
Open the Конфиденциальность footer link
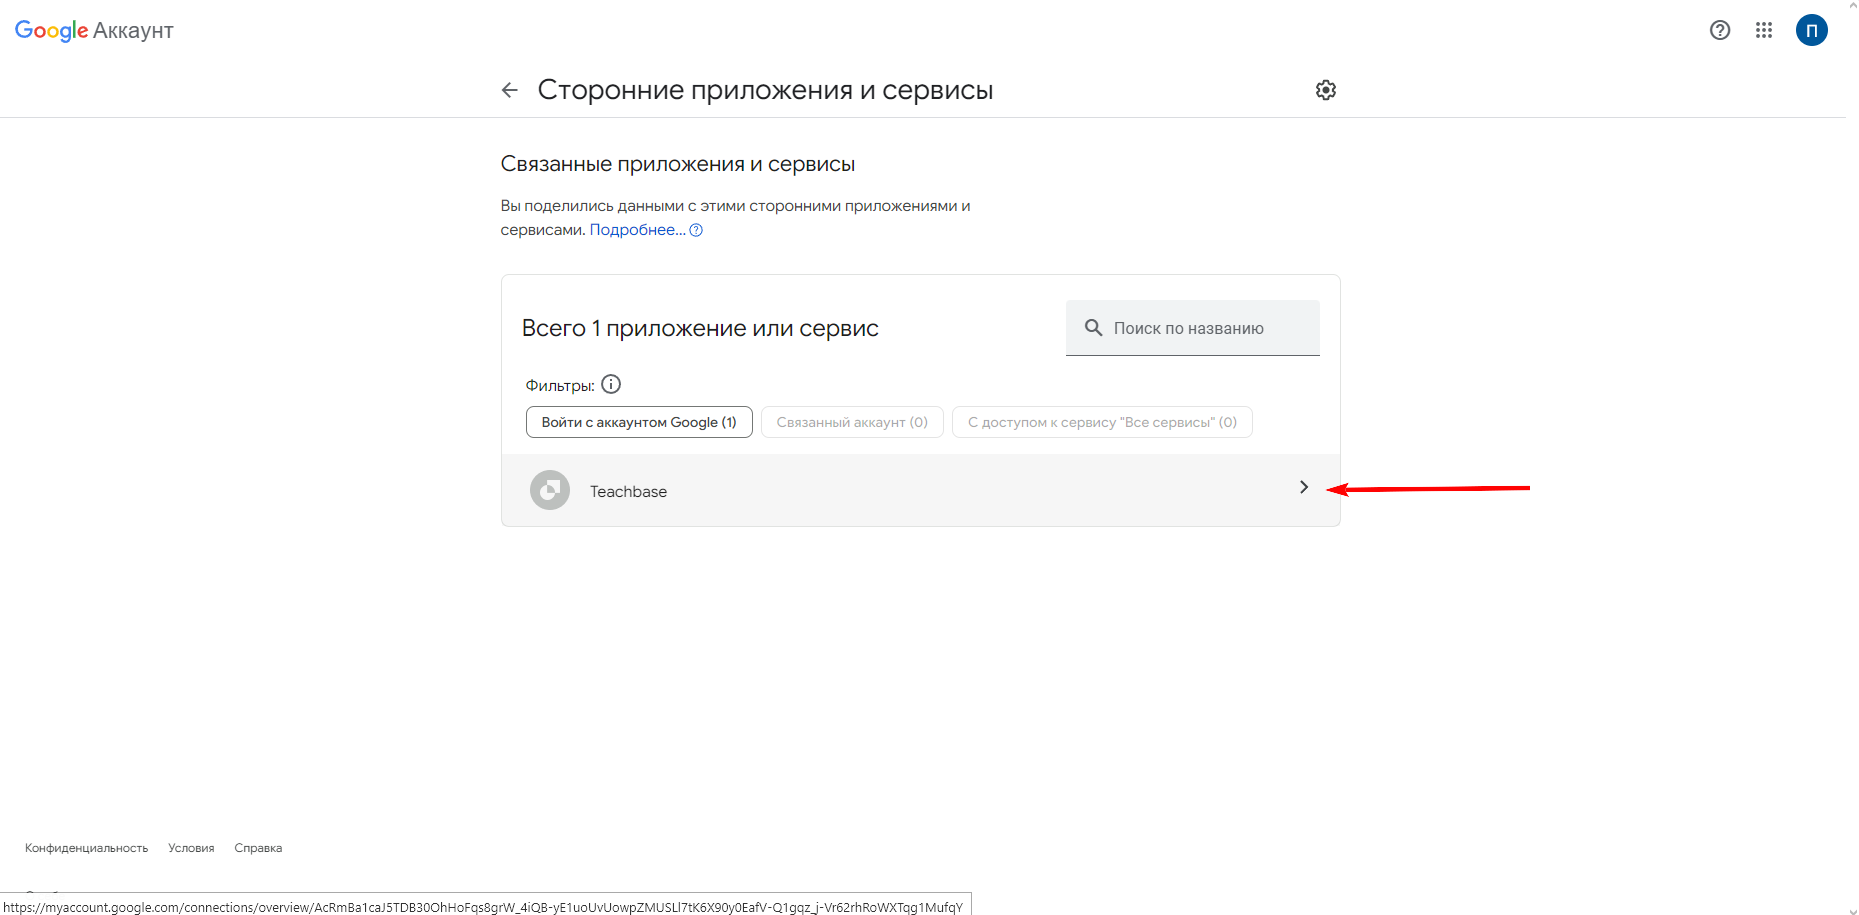tap(86, 848)
